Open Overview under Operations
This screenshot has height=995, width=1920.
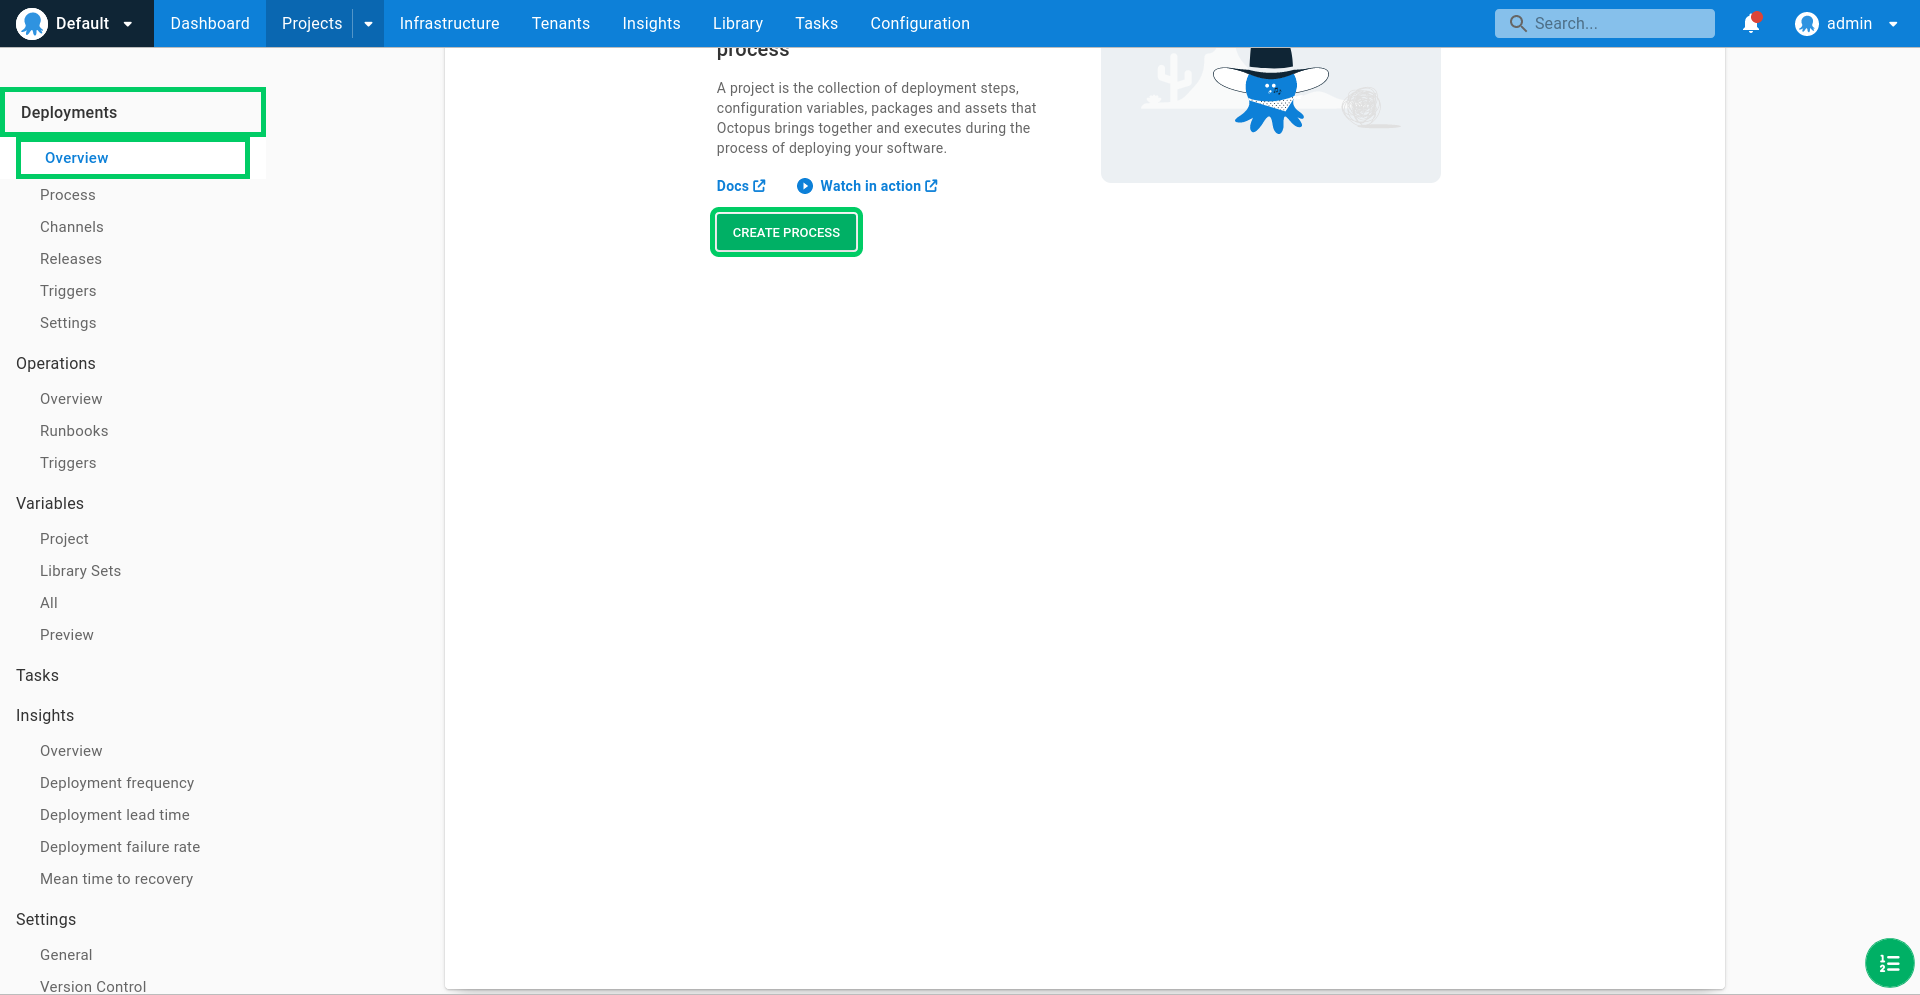coord(71,399)
